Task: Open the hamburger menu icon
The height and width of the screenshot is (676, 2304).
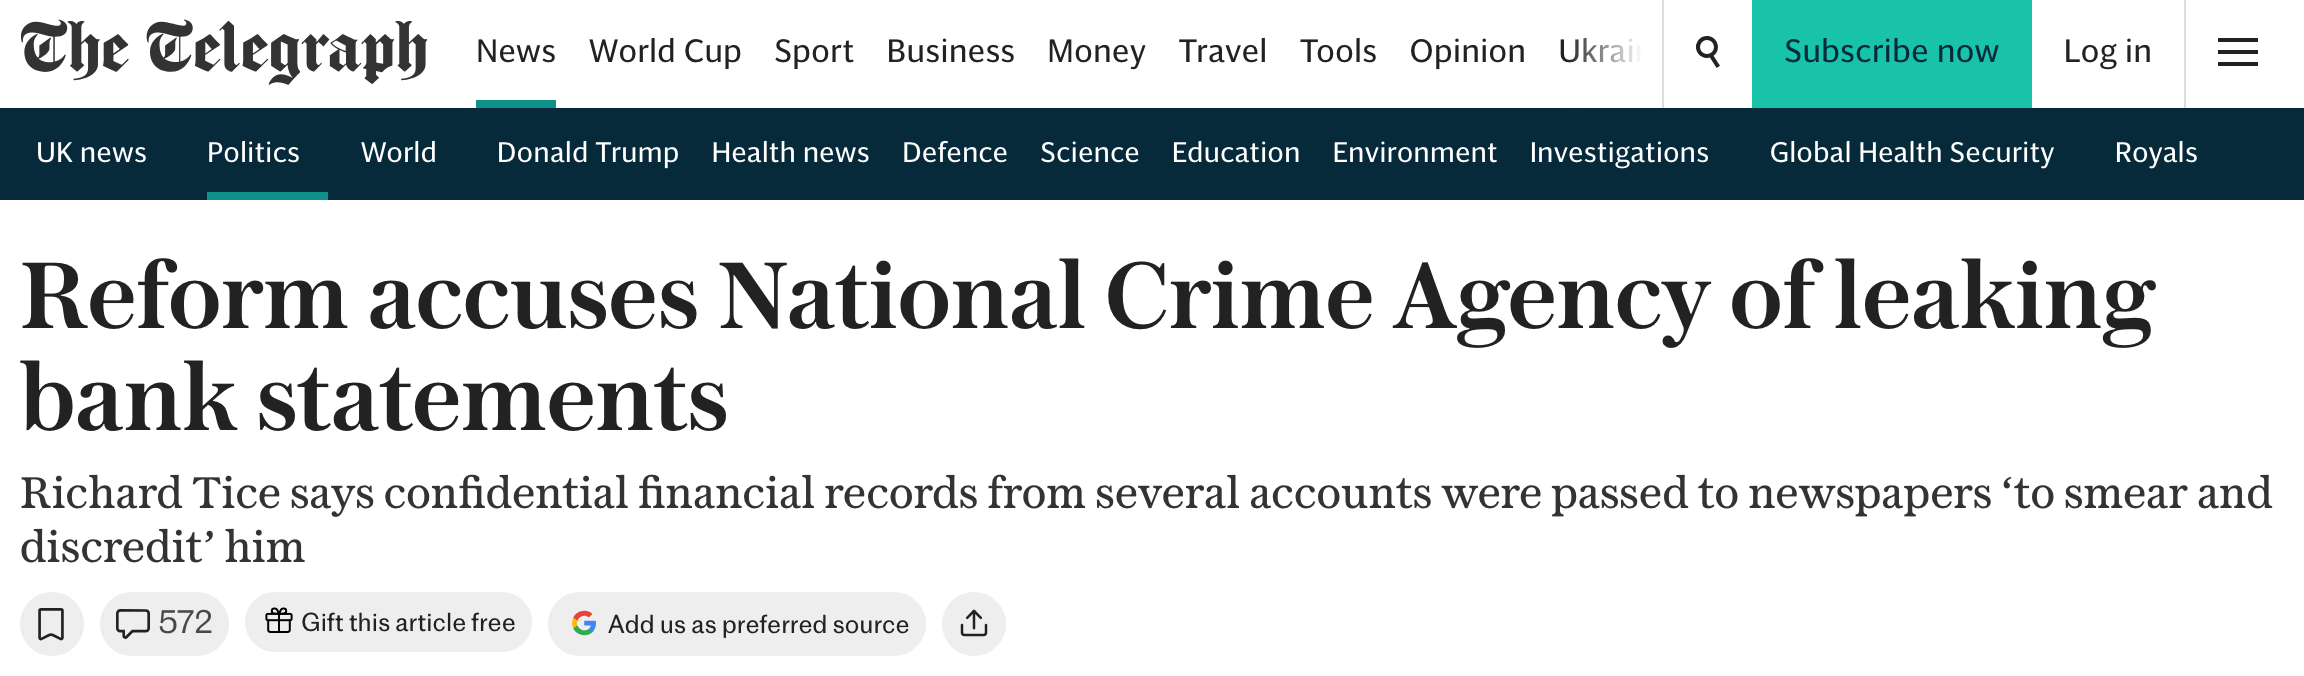Action: pyautogui.click(x=2238, y=52)
